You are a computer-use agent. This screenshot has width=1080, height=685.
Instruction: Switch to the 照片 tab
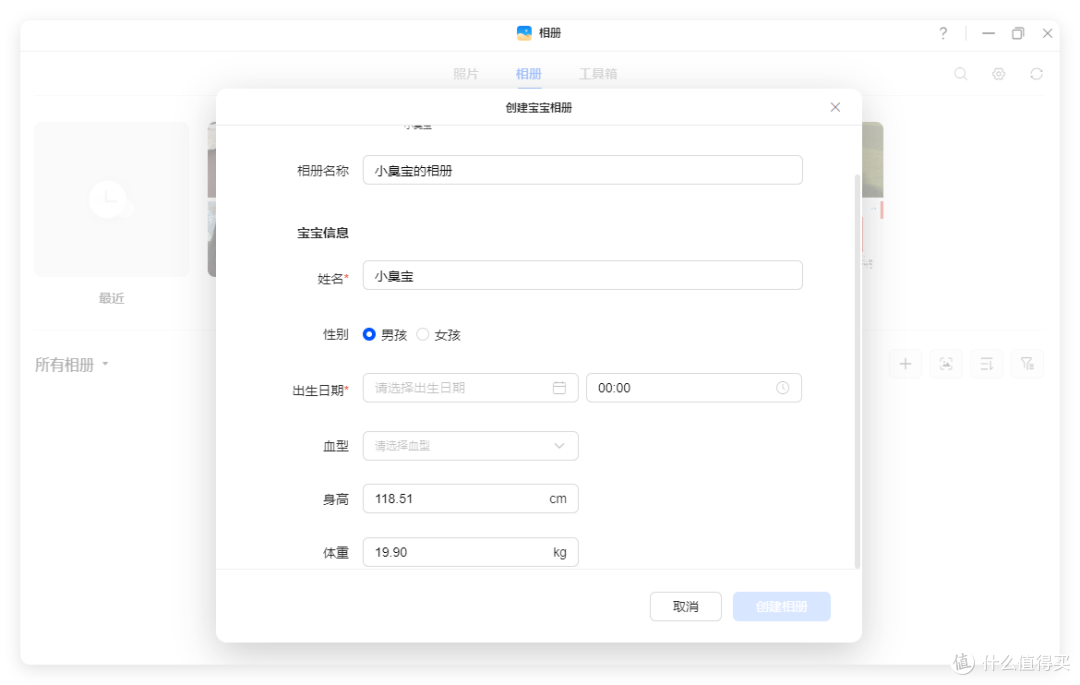point(466,74)
